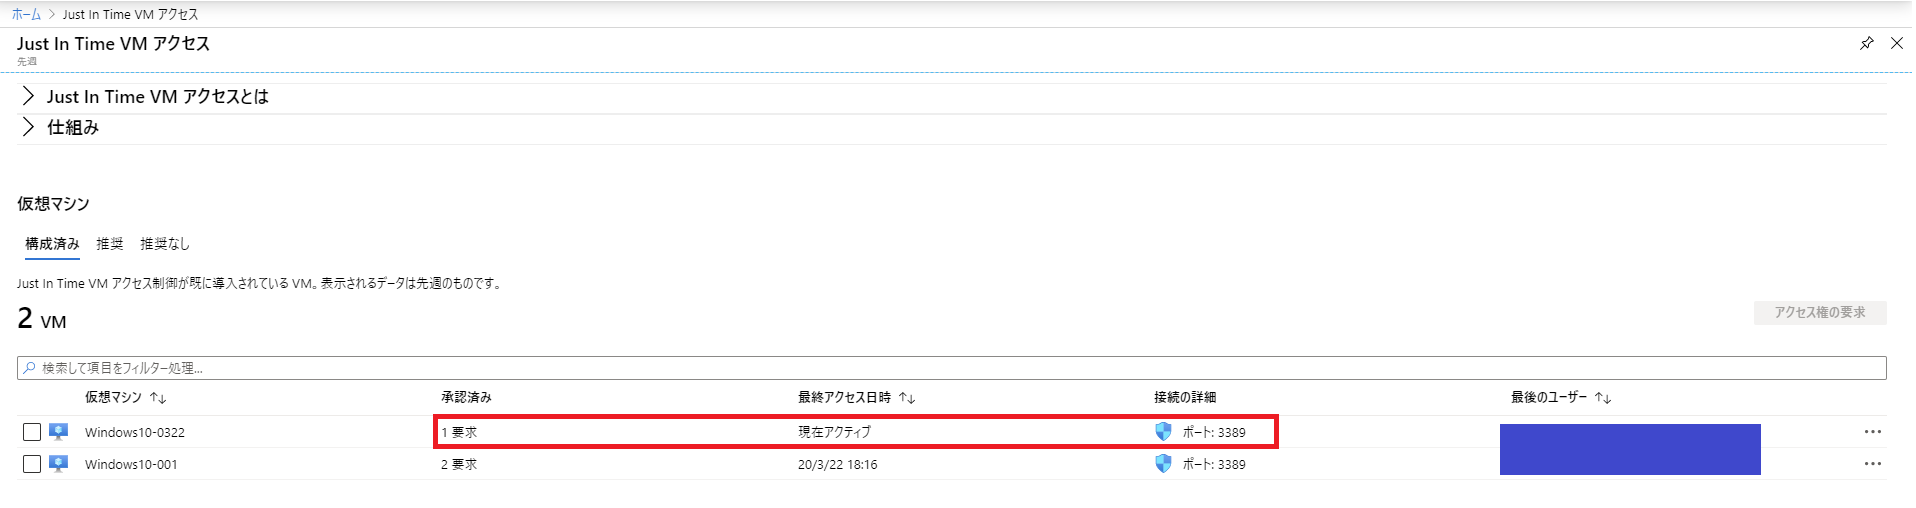Open the ellipsis menu for Windows10-001
The height and width of the screenshot is (508, 1916).
click(1872, 464)
